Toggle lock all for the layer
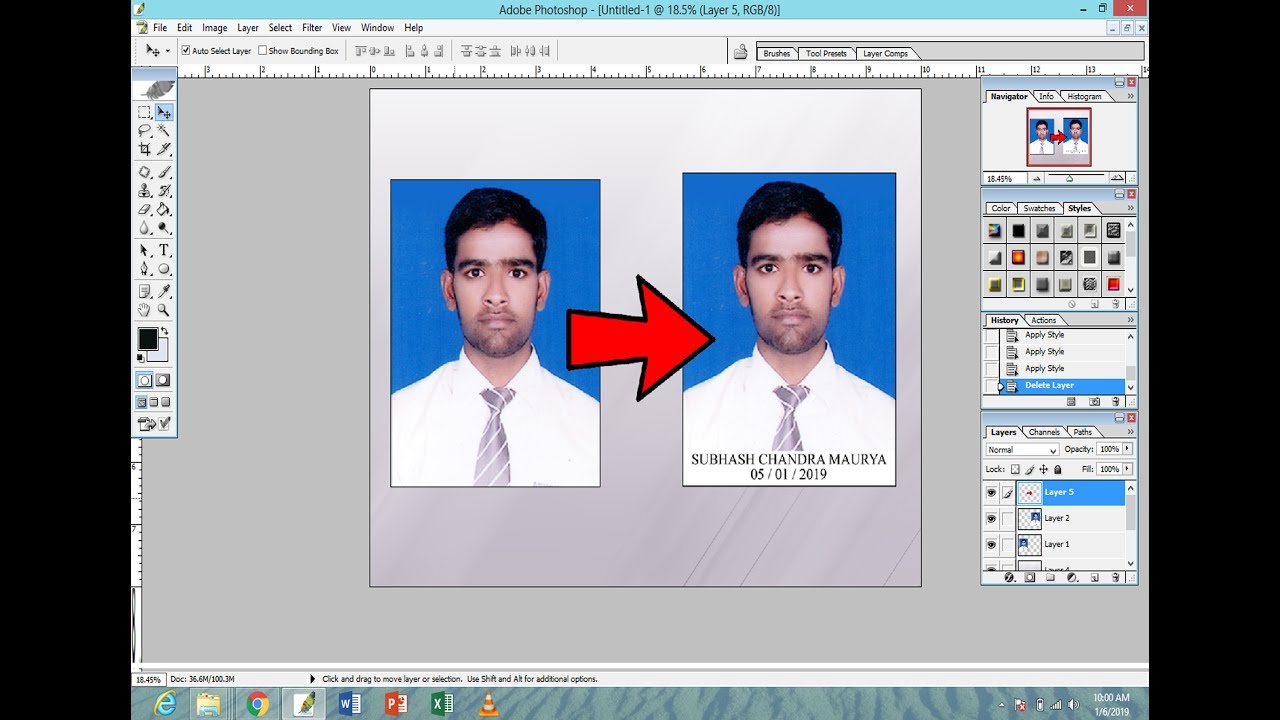This screenshot has width=1280, height=720. click(1057, 469)
